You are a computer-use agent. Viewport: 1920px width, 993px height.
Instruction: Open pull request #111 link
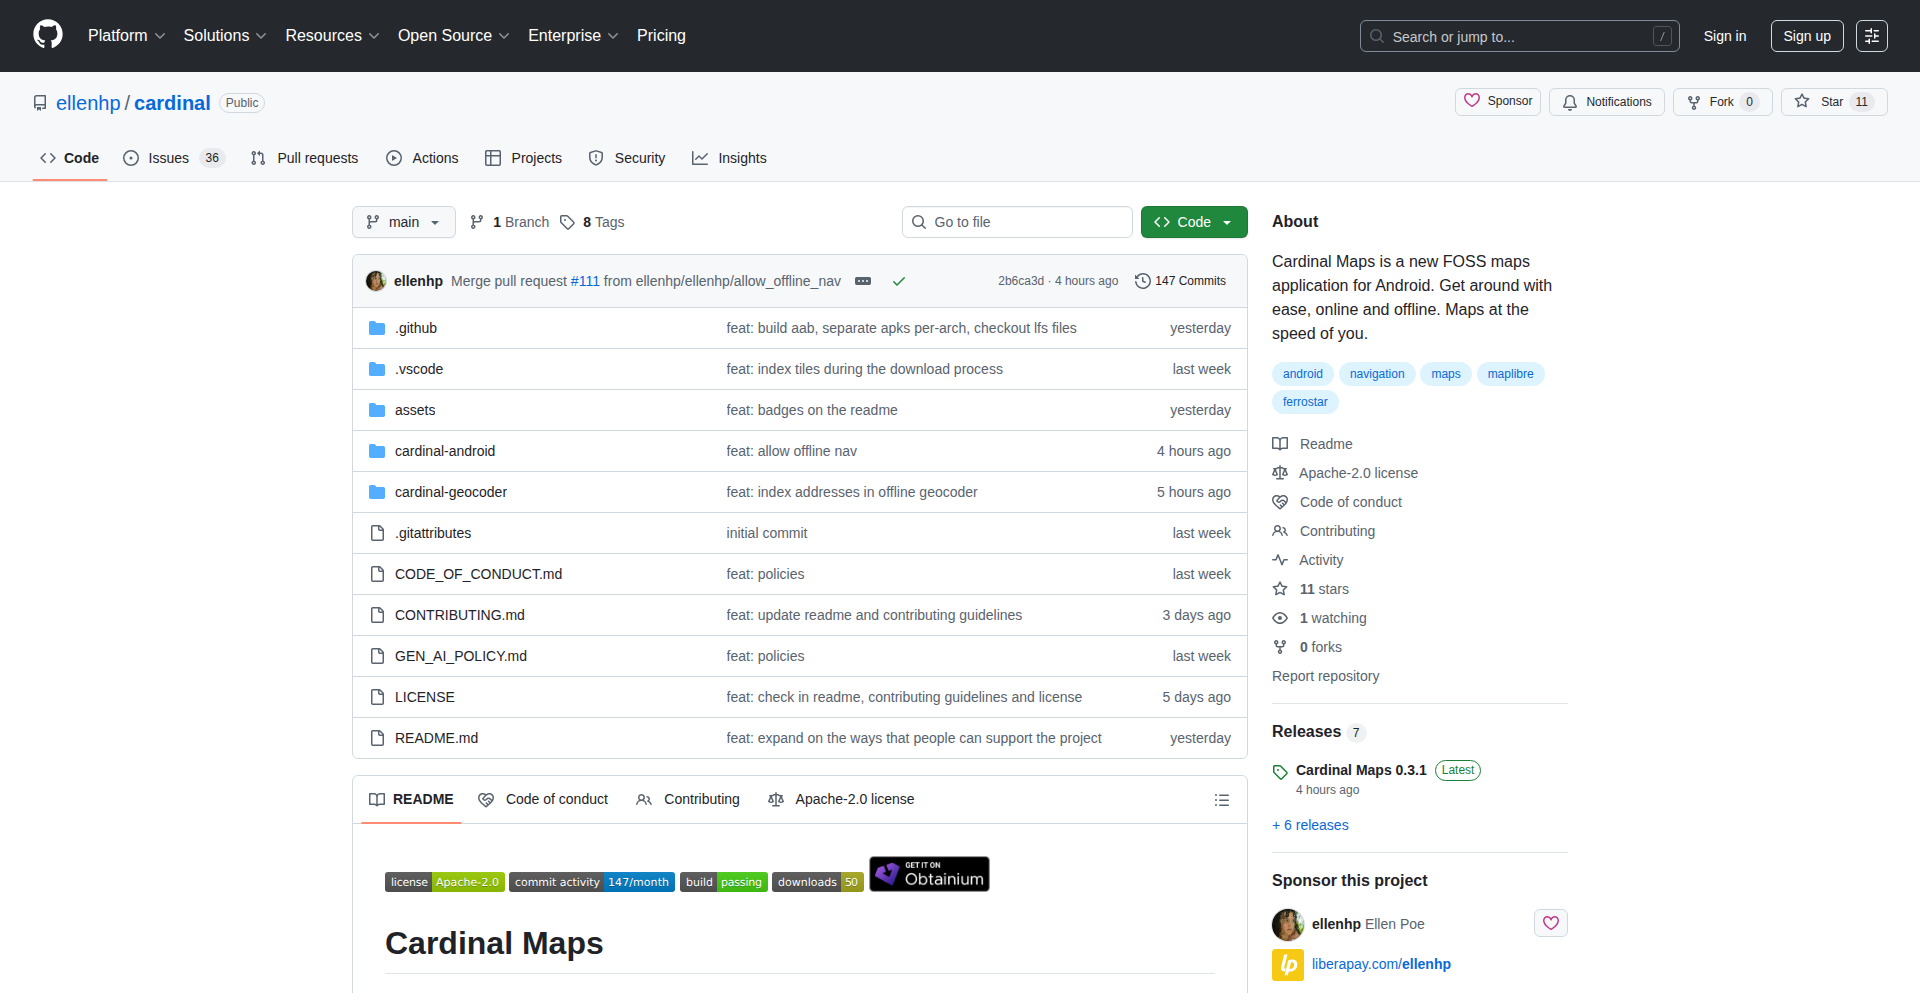[585, 281]
